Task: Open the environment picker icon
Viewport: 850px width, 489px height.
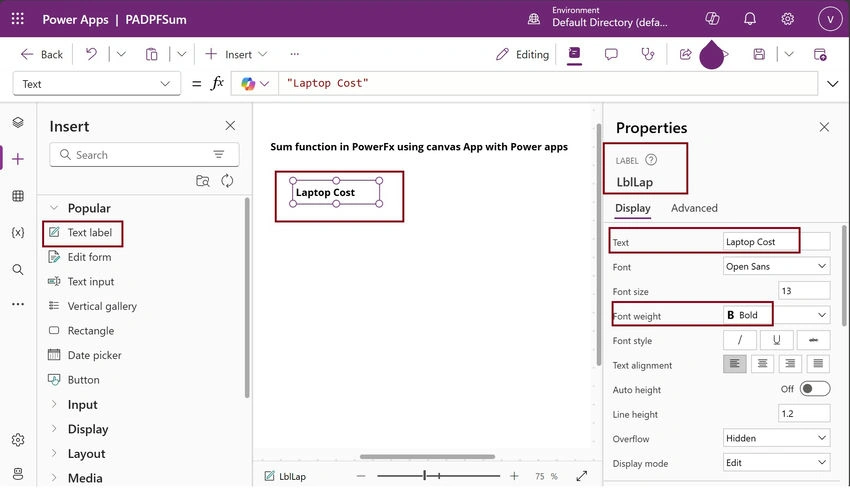Action: (x=533, y=19)
